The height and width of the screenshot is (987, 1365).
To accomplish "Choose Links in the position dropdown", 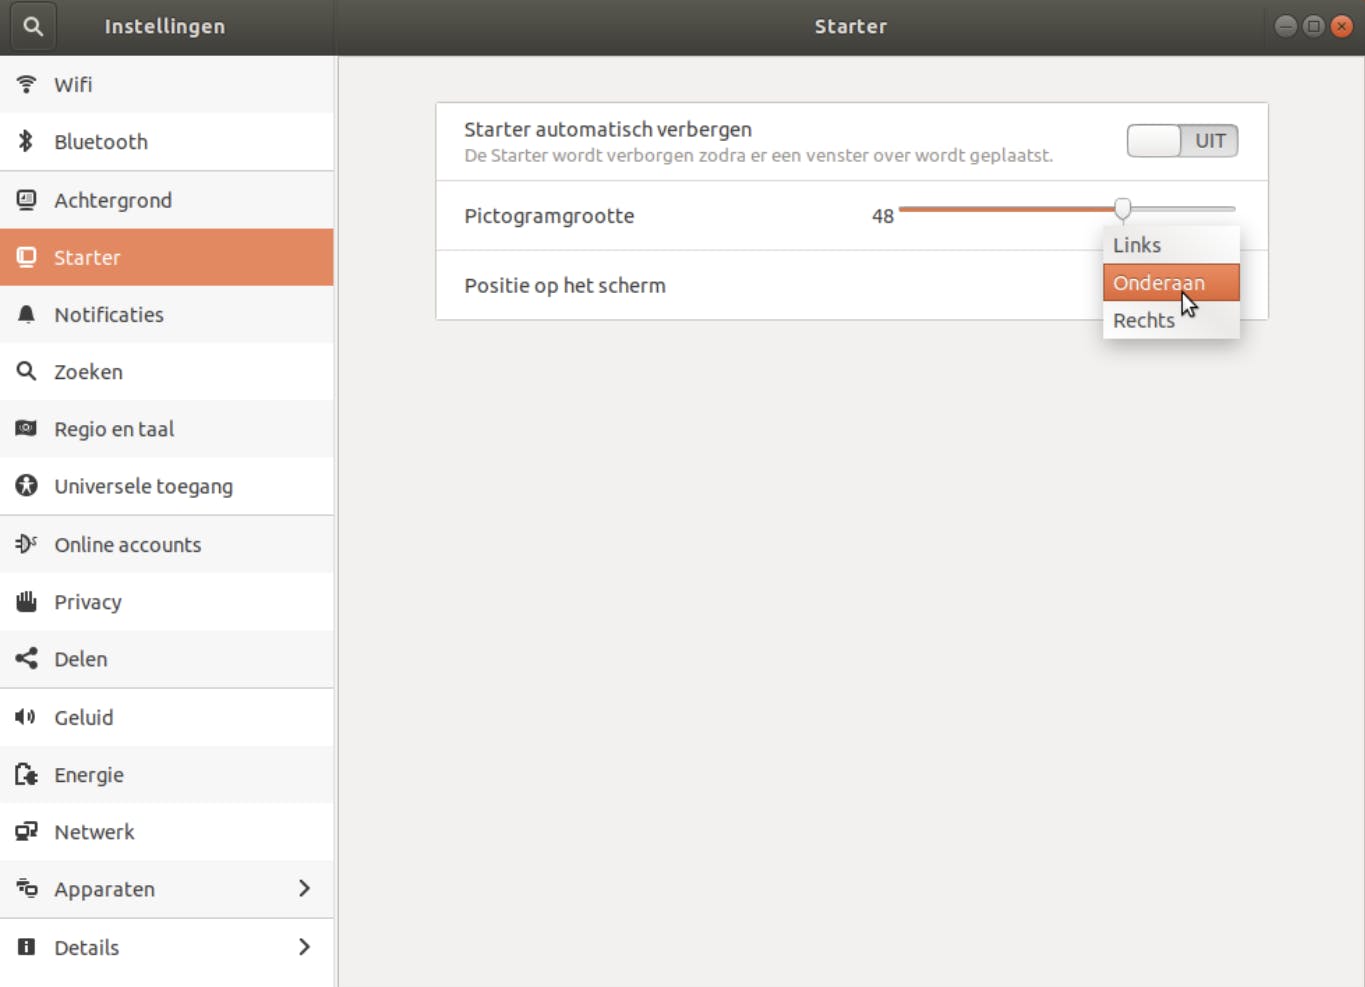I will coord(1137,245).
